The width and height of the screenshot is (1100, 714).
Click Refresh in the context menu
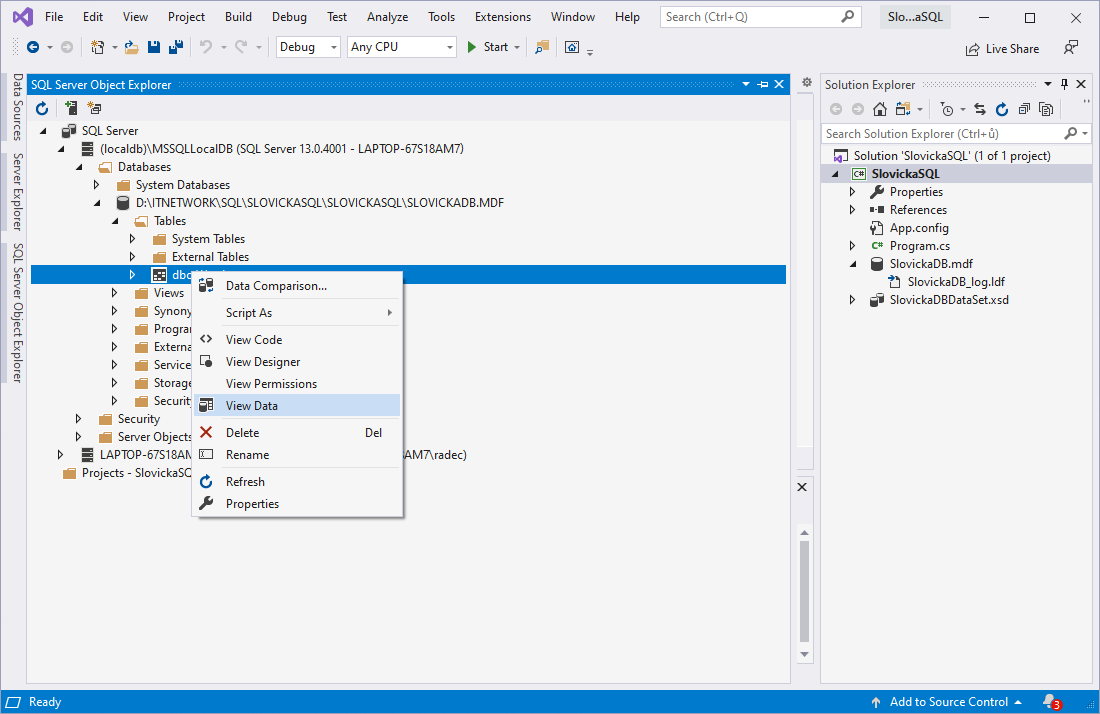click(x=297, y=482)
